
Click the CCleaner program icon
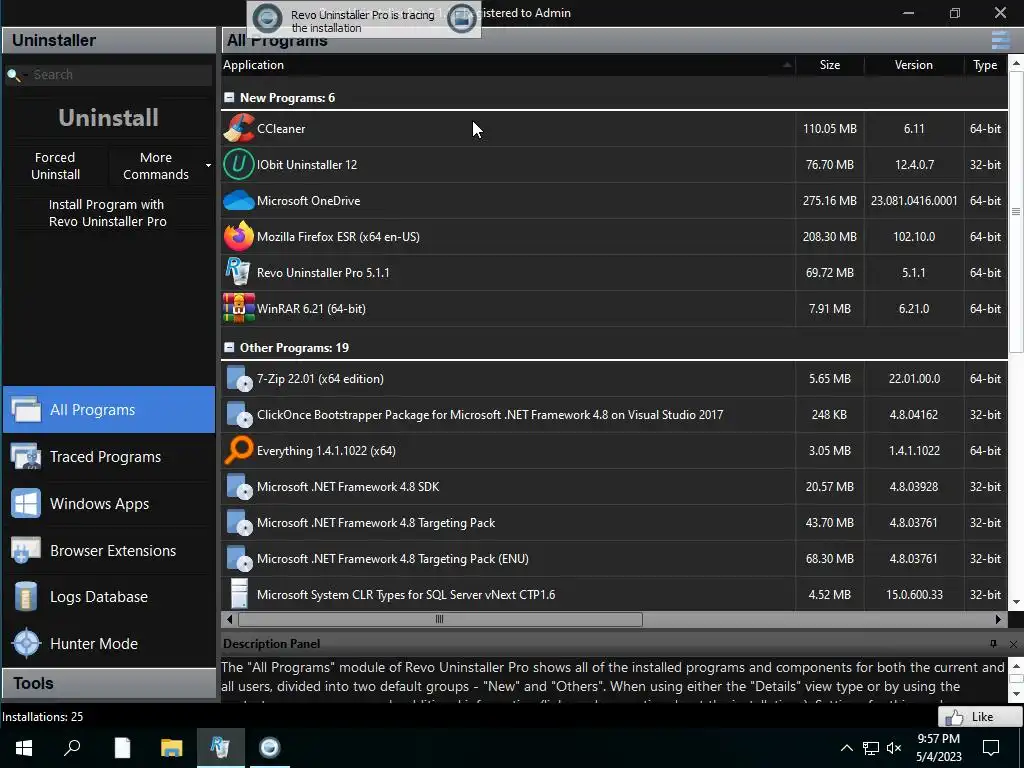(x=238, y=128)
